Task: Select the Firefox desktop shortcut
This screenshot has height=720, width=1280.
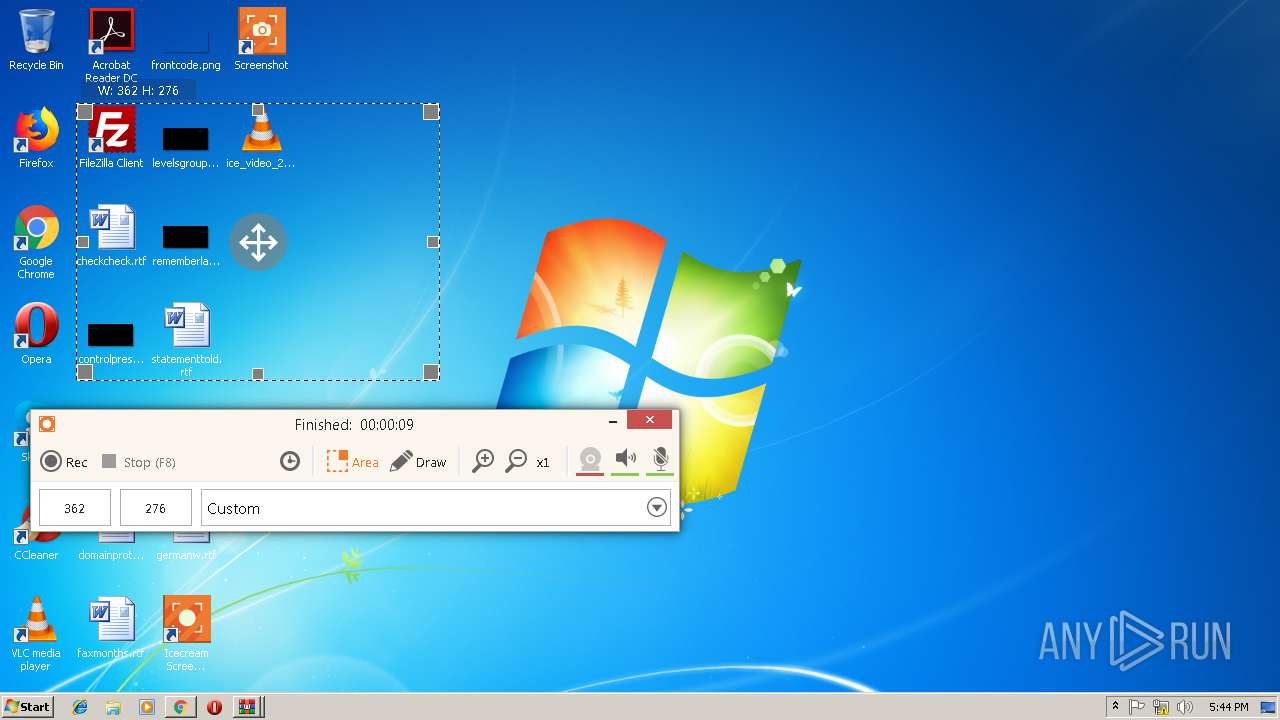Action: pyautogui.click(x=36, y=138)
